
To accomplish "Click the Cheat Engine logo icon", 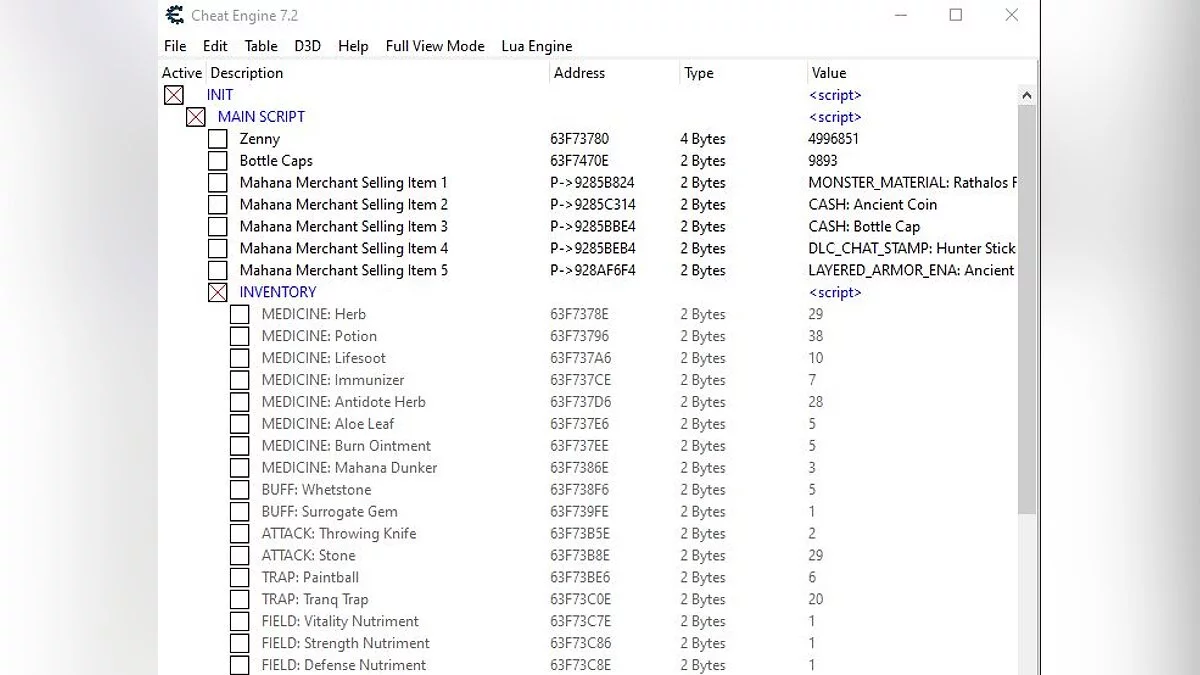I will (x=175, y=15).
